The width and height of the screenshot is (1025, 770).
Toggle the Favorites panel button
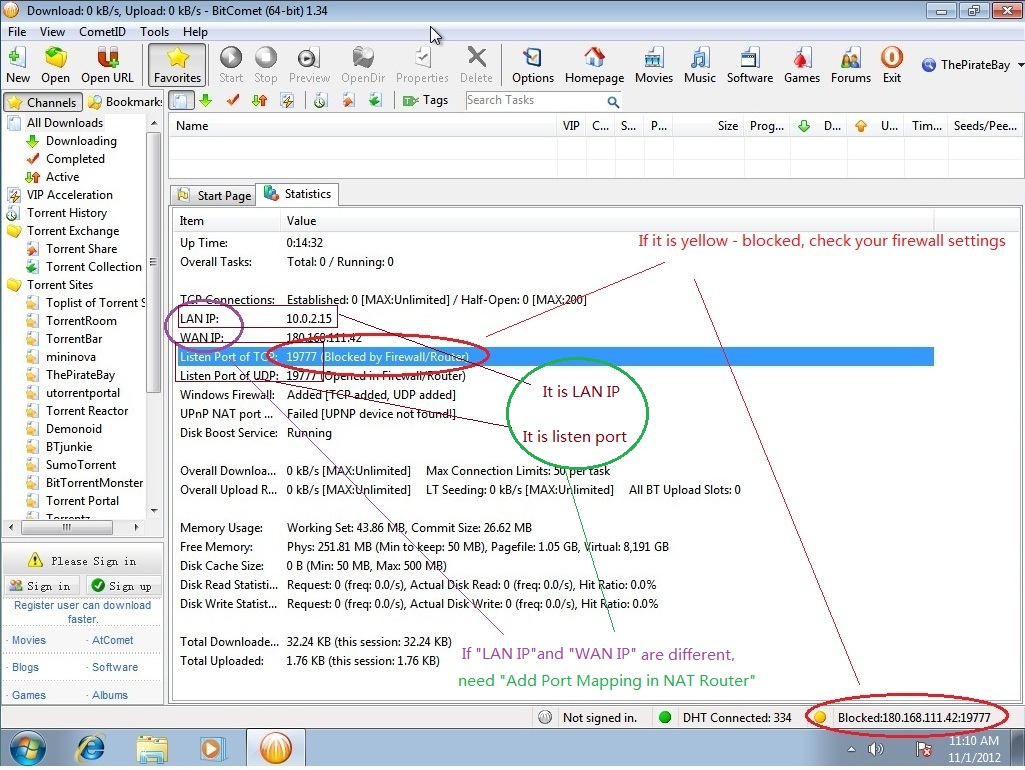coord(177,65)
